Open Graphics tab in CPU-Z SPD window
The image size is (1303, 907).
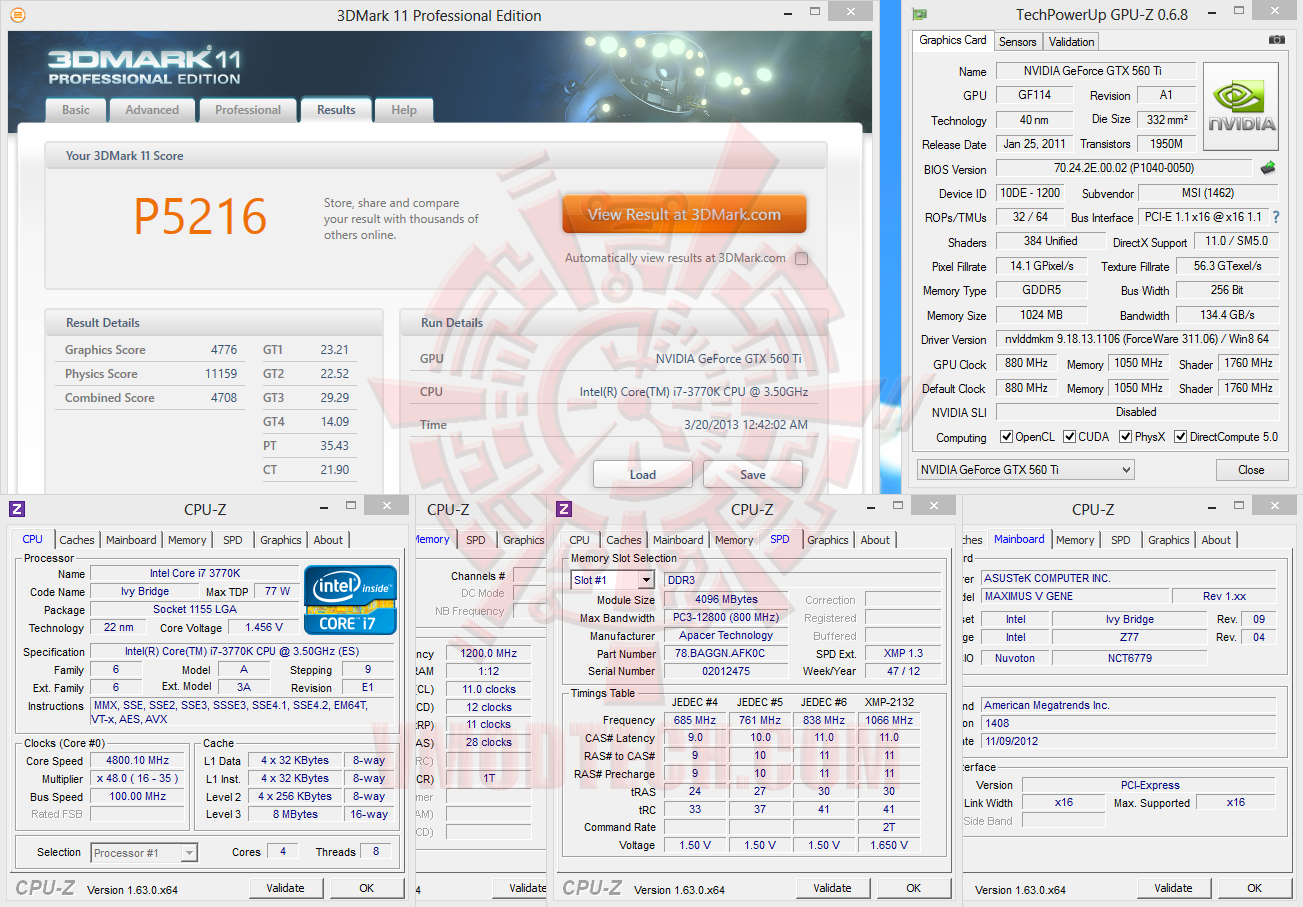click(x=828, y=540)
